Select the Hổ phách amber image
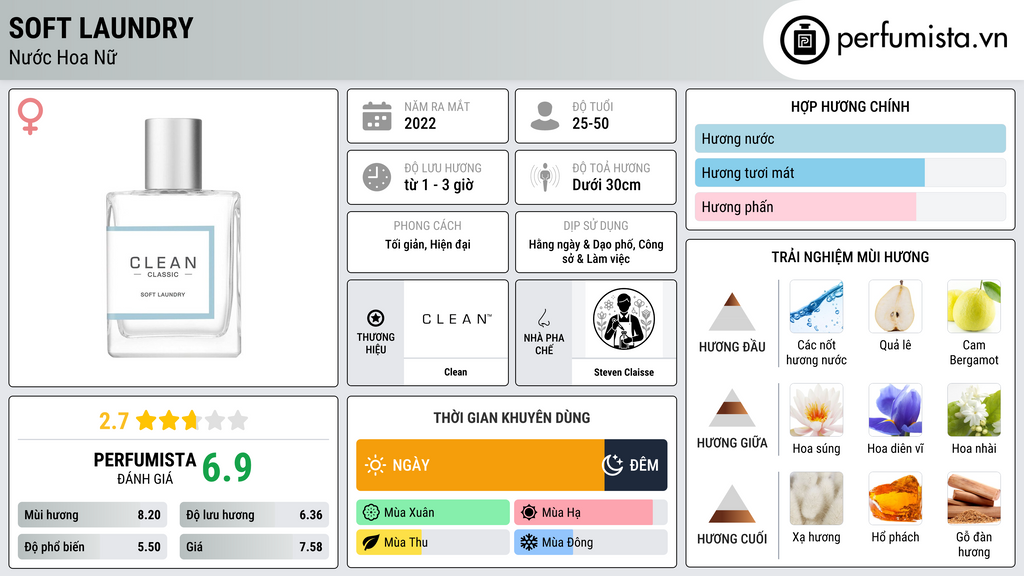Screen dimensions: 1024x576 click(x=895, y=498)
